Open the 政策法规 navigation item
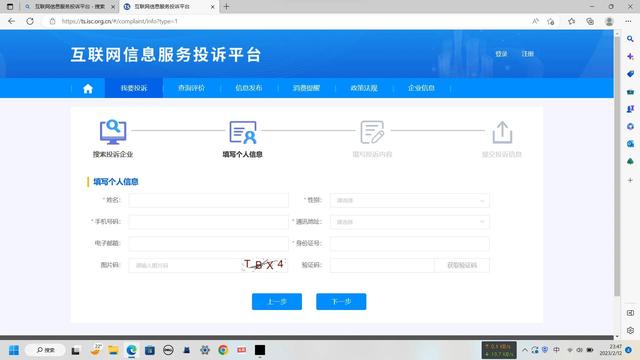This screenshot has width=640, height=360. (x=364, y=88)
